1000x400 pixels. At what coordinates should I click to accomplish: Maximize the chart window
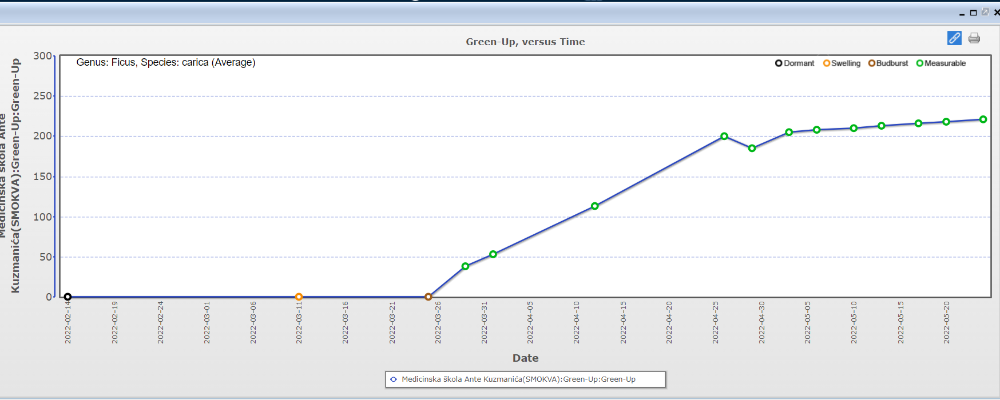pyautogui.click(x=973, y=12)
